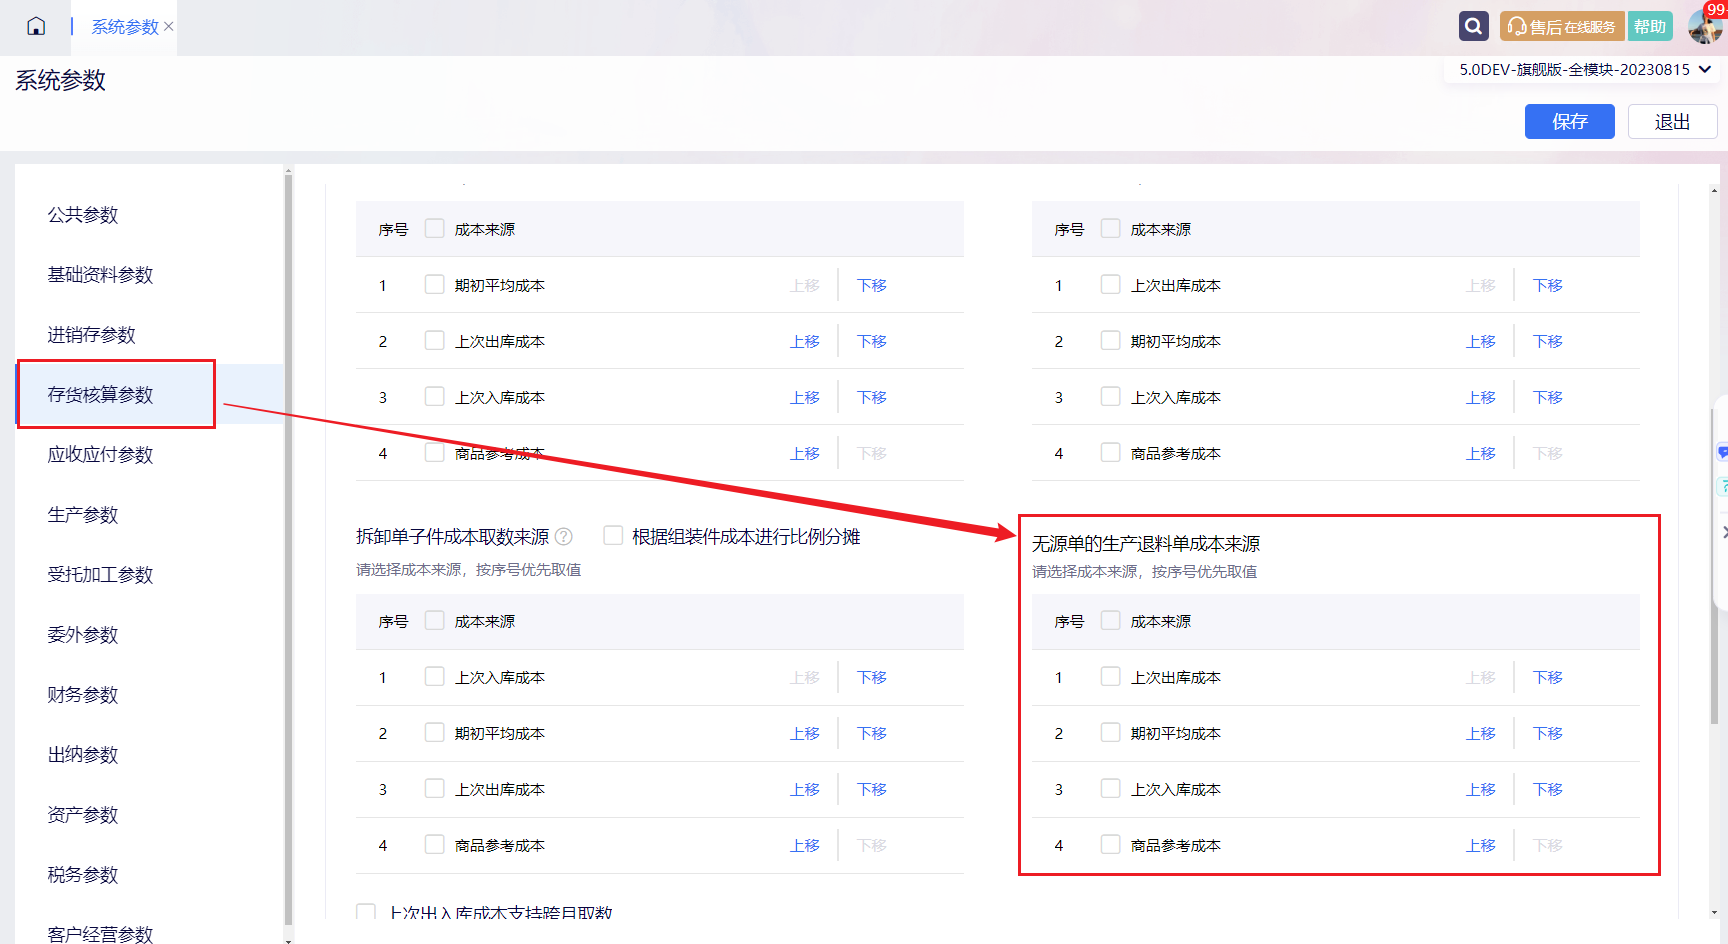Select 生产参数 in the sidebar
Screen dimensions: 1728x944
(x=83, y=515)
